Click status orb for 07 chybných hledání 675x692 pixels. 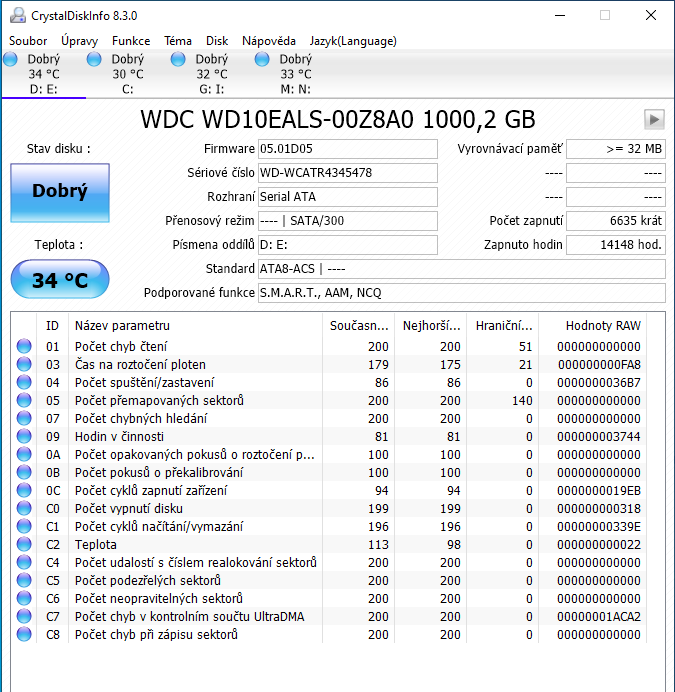point(24,418)
